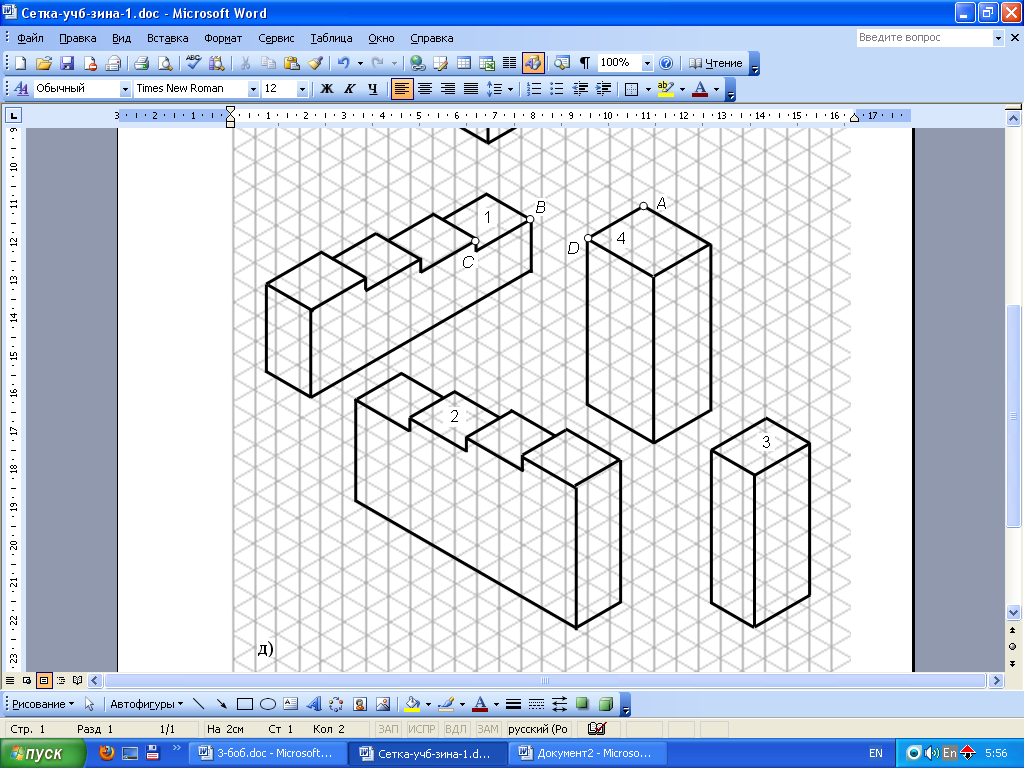
Task: Toggle bulleted list
Action: coord(556,89)
